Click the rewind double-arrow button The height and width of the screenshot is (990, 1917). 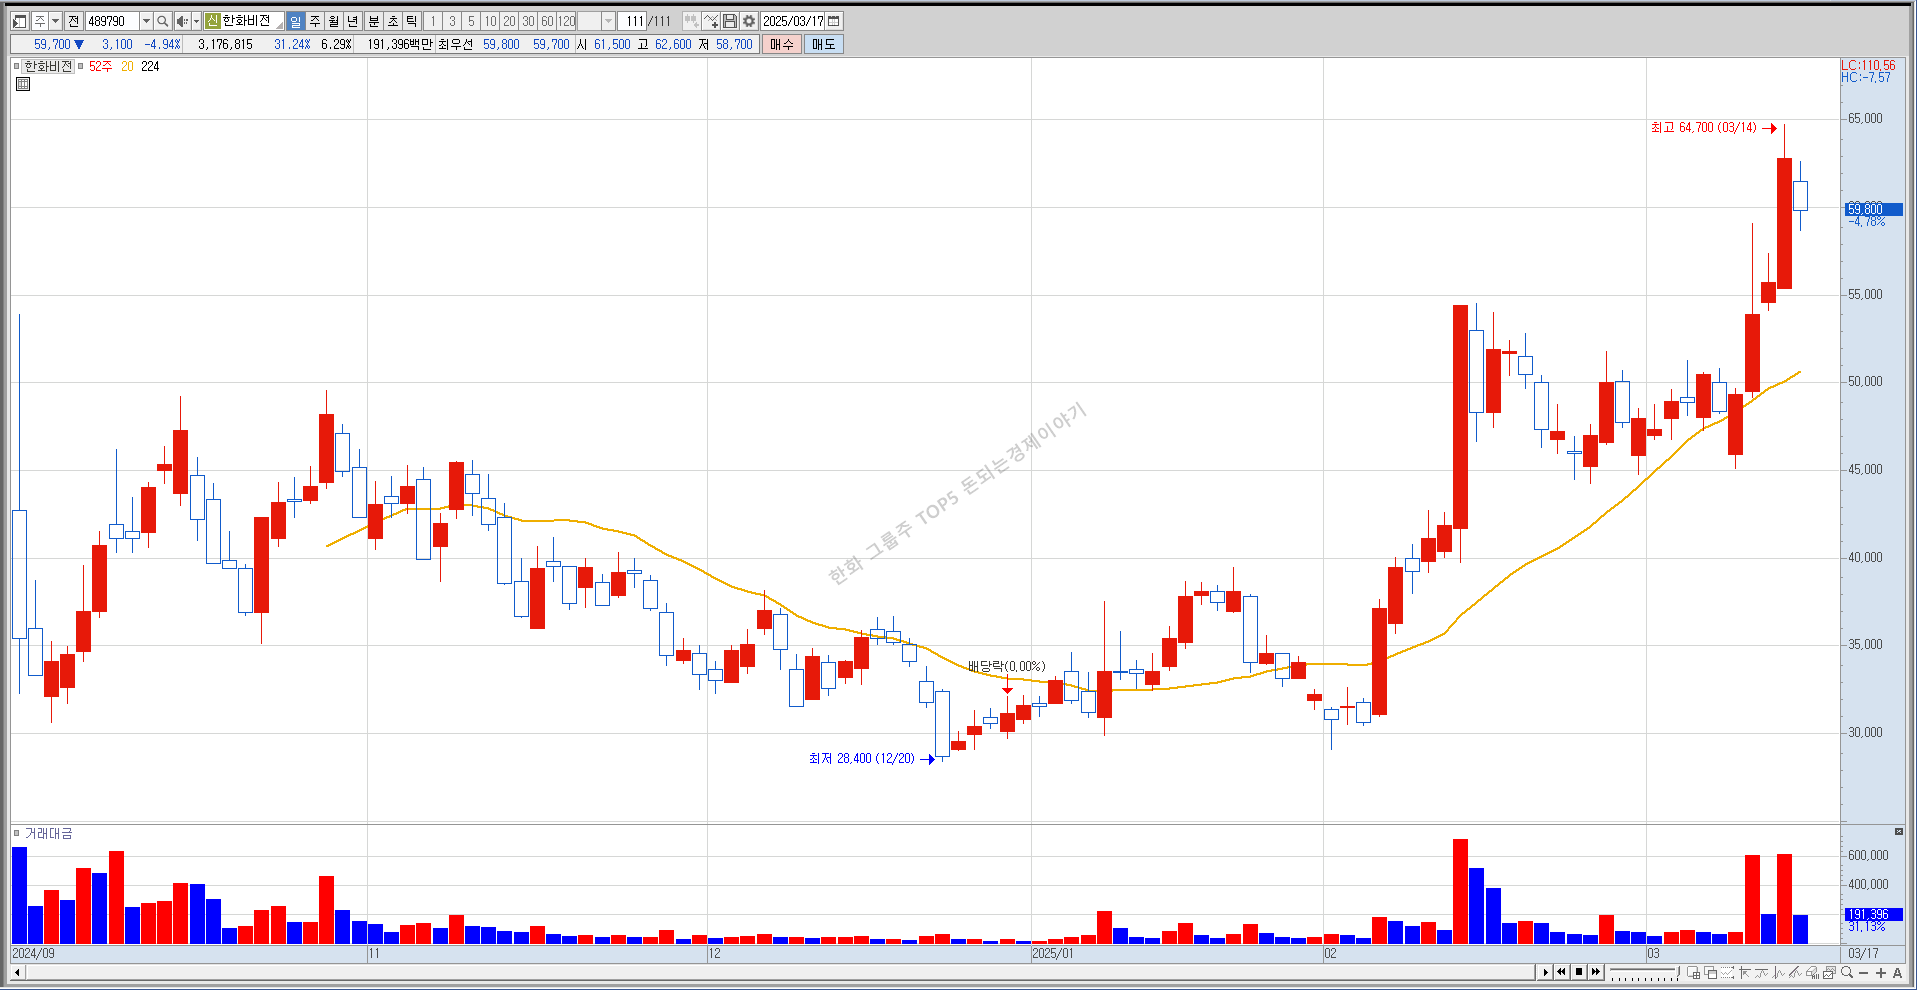click(x=1561, y=972)
